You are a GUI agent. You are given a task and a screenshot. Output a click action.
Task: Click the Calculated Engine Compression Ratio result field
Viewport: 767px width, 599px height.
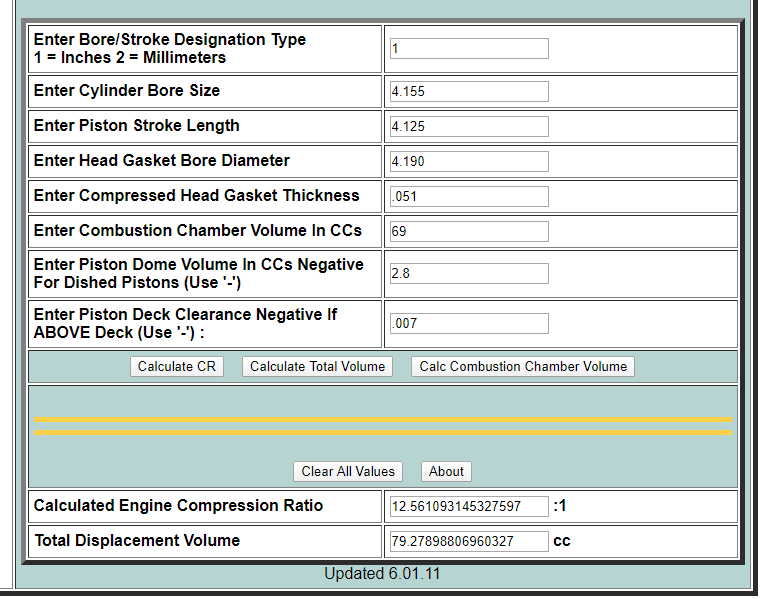[468, 507]
